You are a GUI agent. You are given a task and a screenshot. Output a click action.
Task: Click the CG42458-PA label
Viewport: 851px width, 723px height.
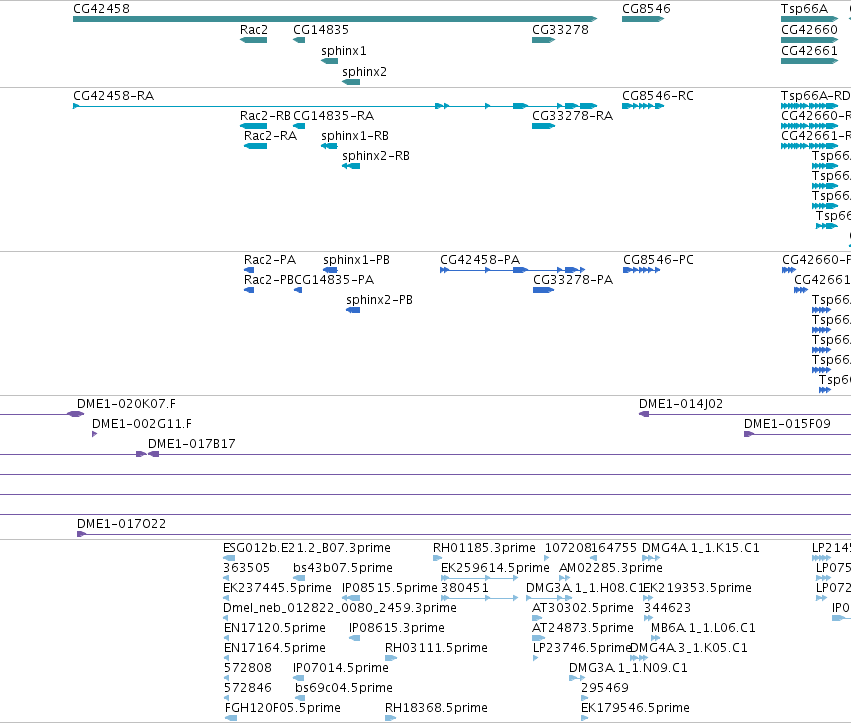pyautogui.click(x=480, y=260)
